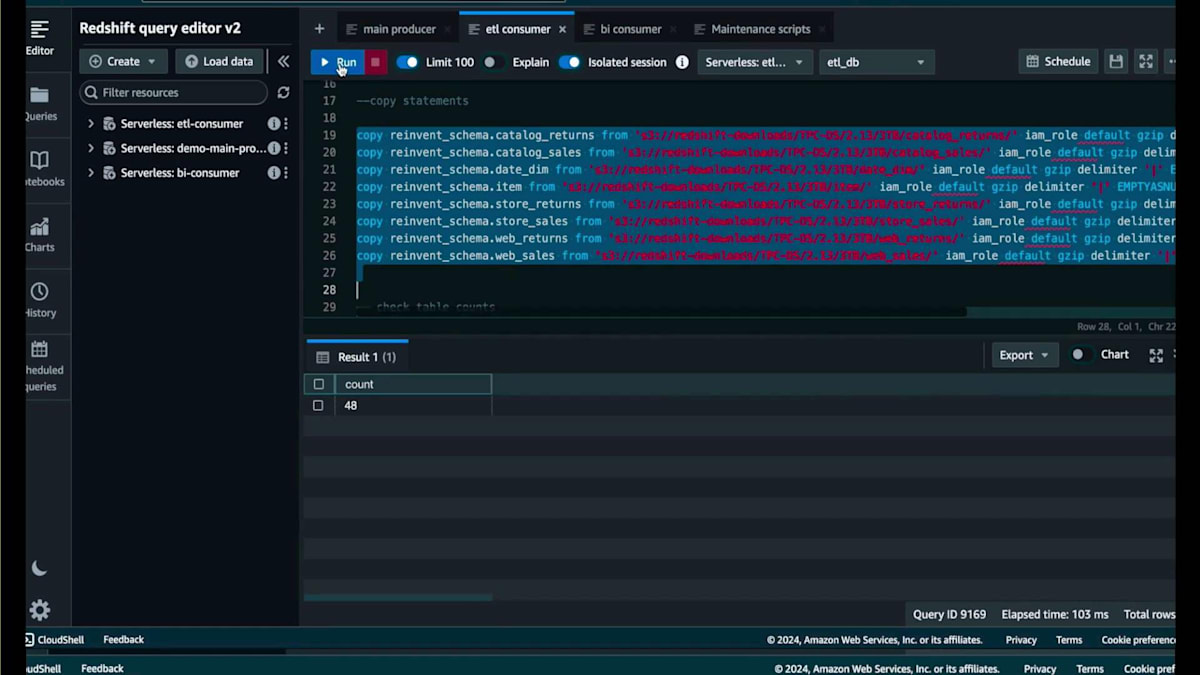Screen dimensions: 1200x675
Task: Show info for Serverless: demo-main-pro
Action: [x=273, y=148]
